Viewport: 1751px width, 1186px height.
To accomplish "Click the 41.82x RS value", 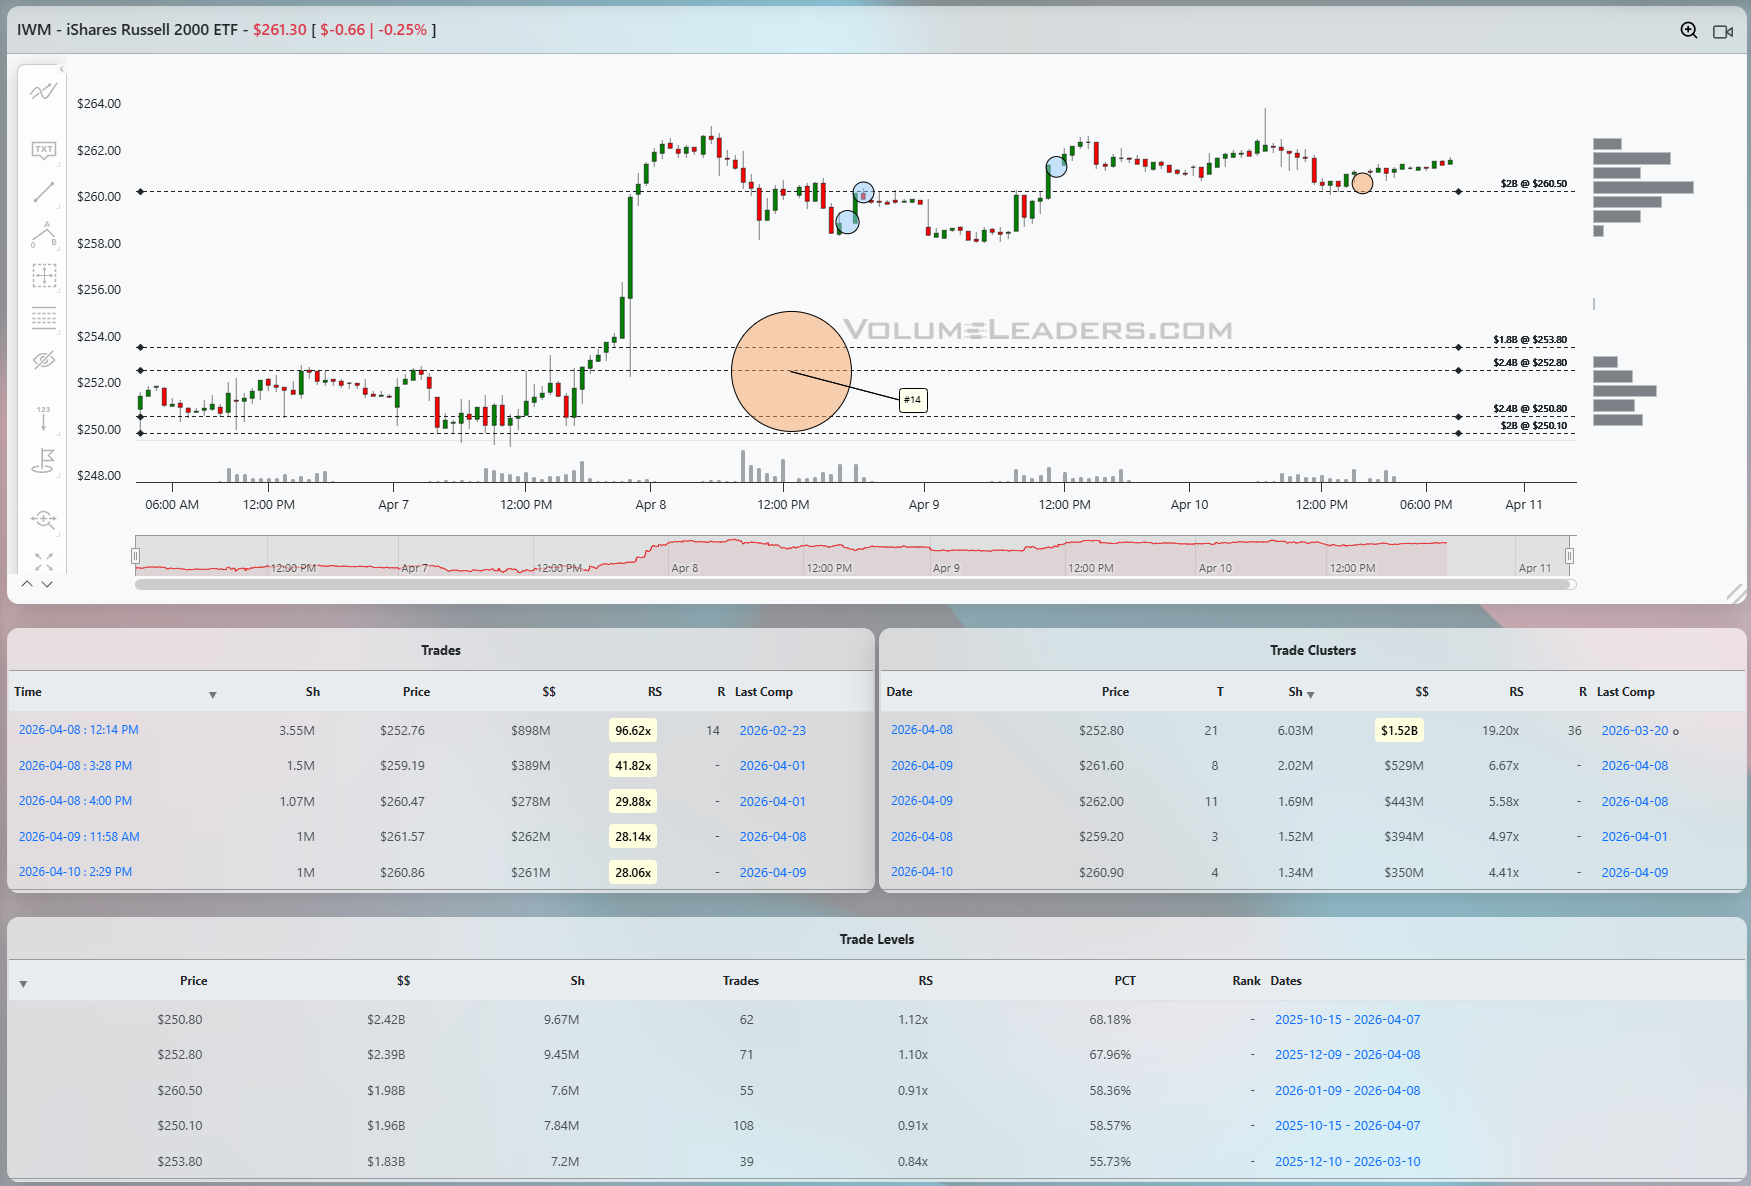I will pyautogui.click(x=633, y=766).
